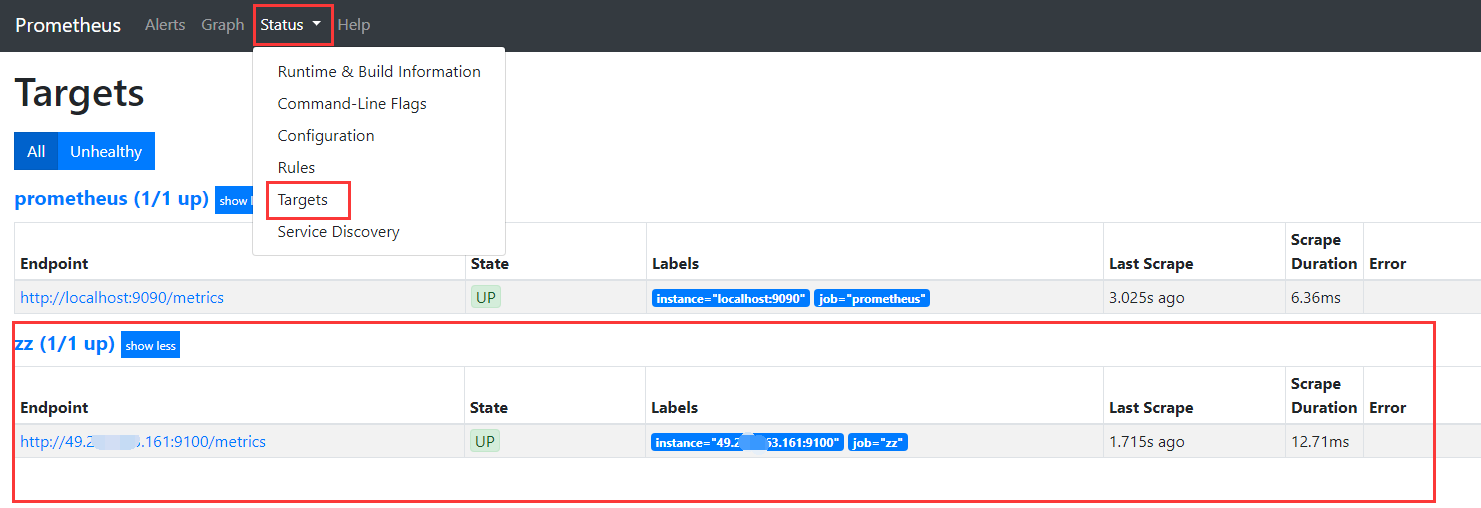
Task: Select Runtime & Build Information
Action: (379, 72)
